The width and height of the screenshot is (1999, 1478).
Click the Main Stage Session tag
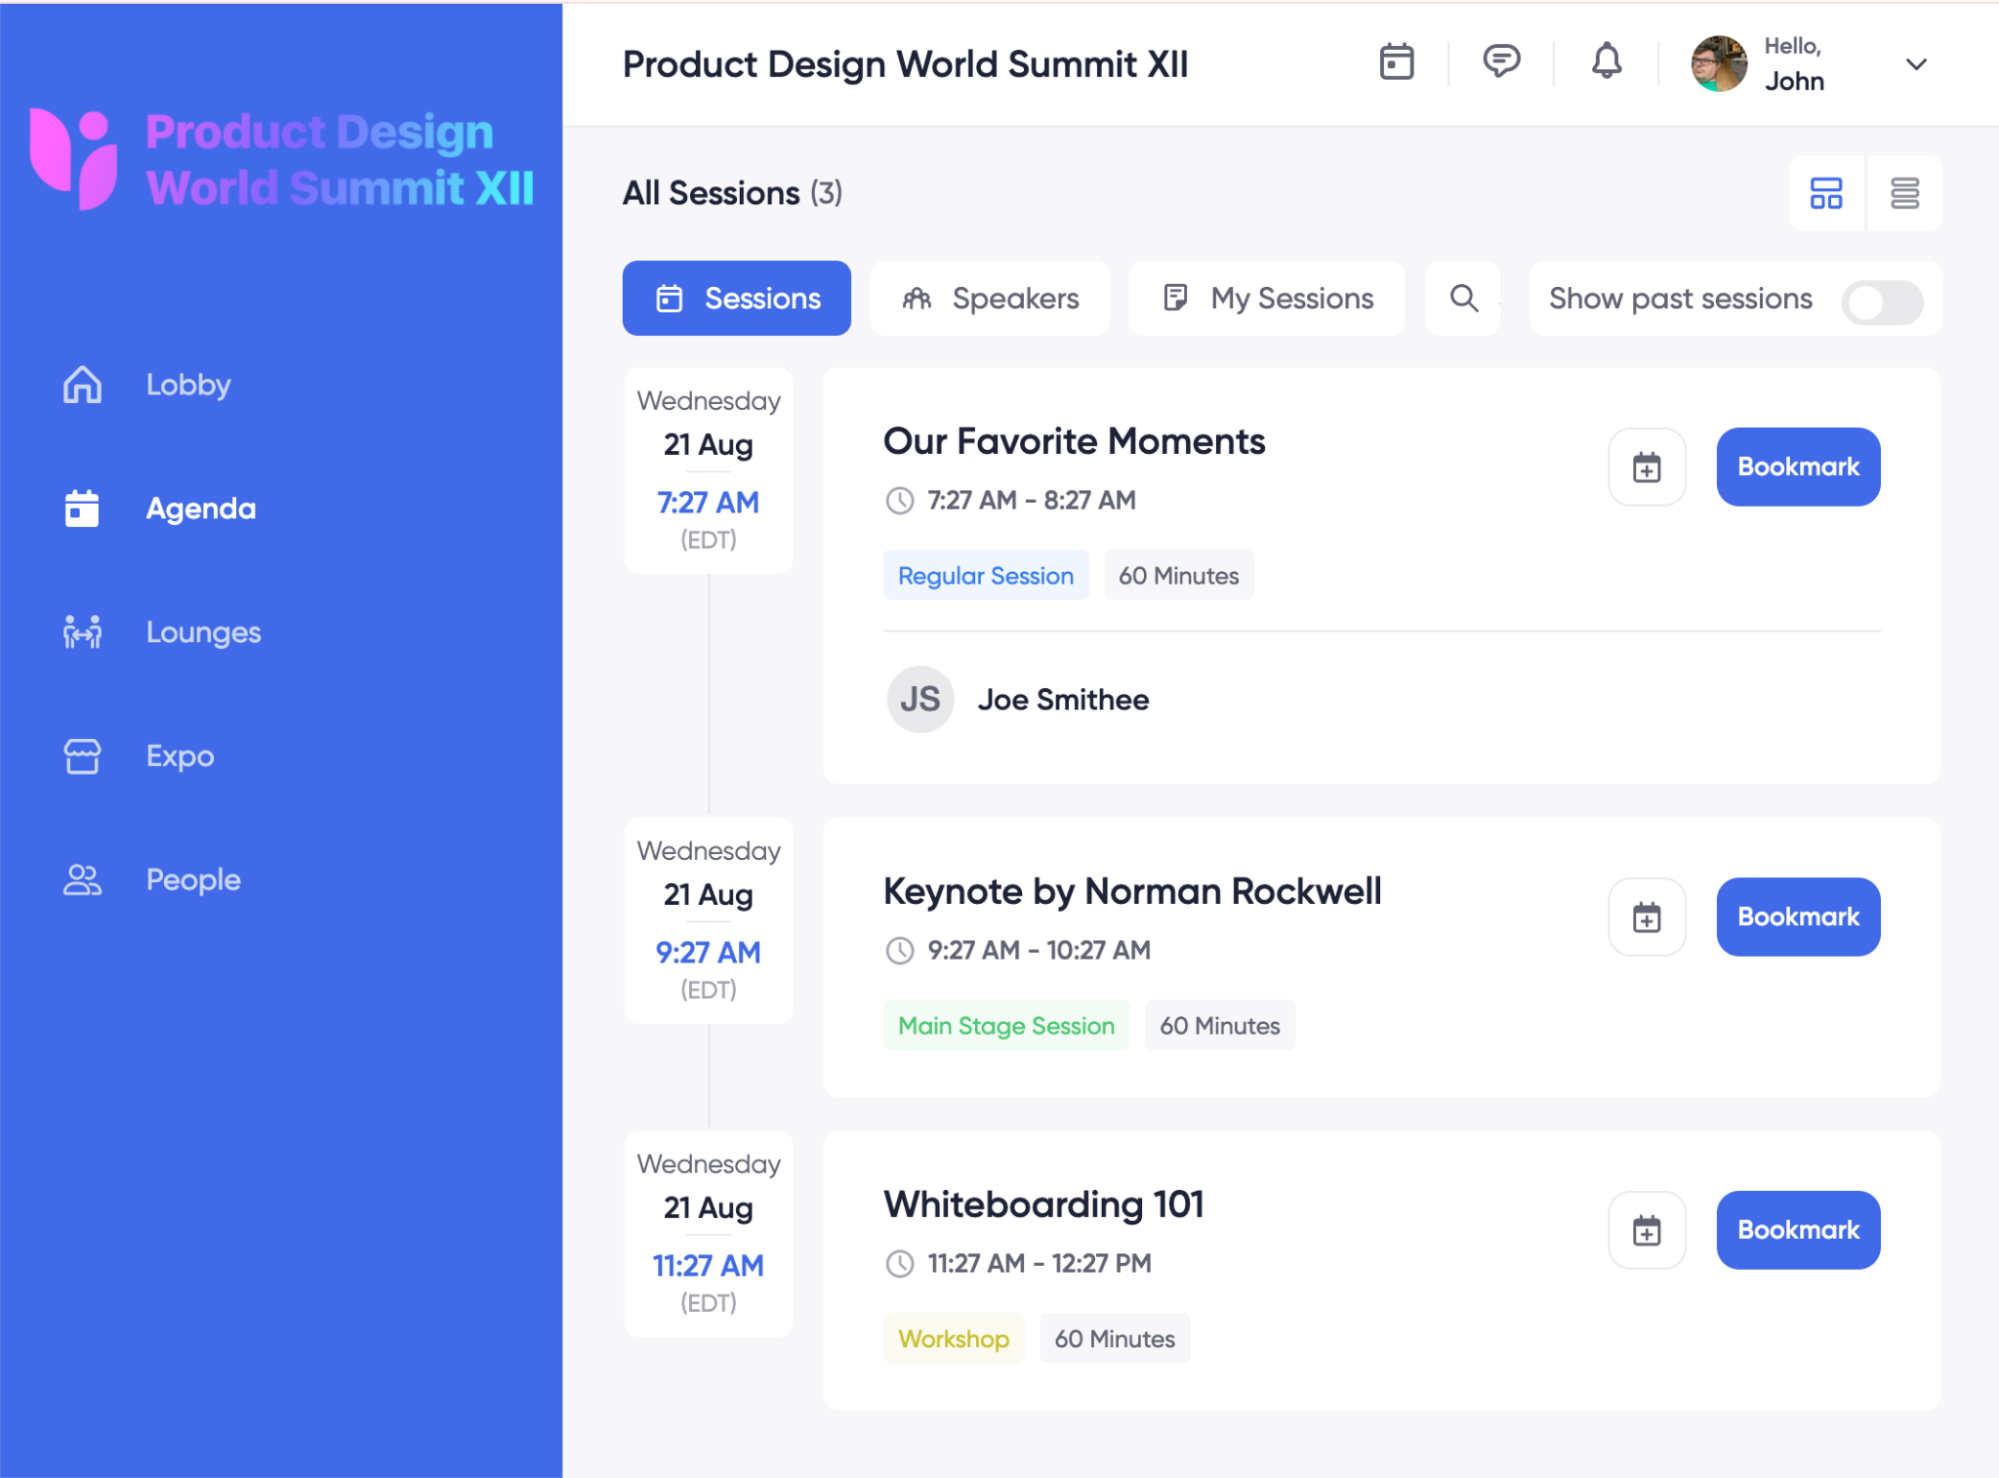point(1006,1025)
